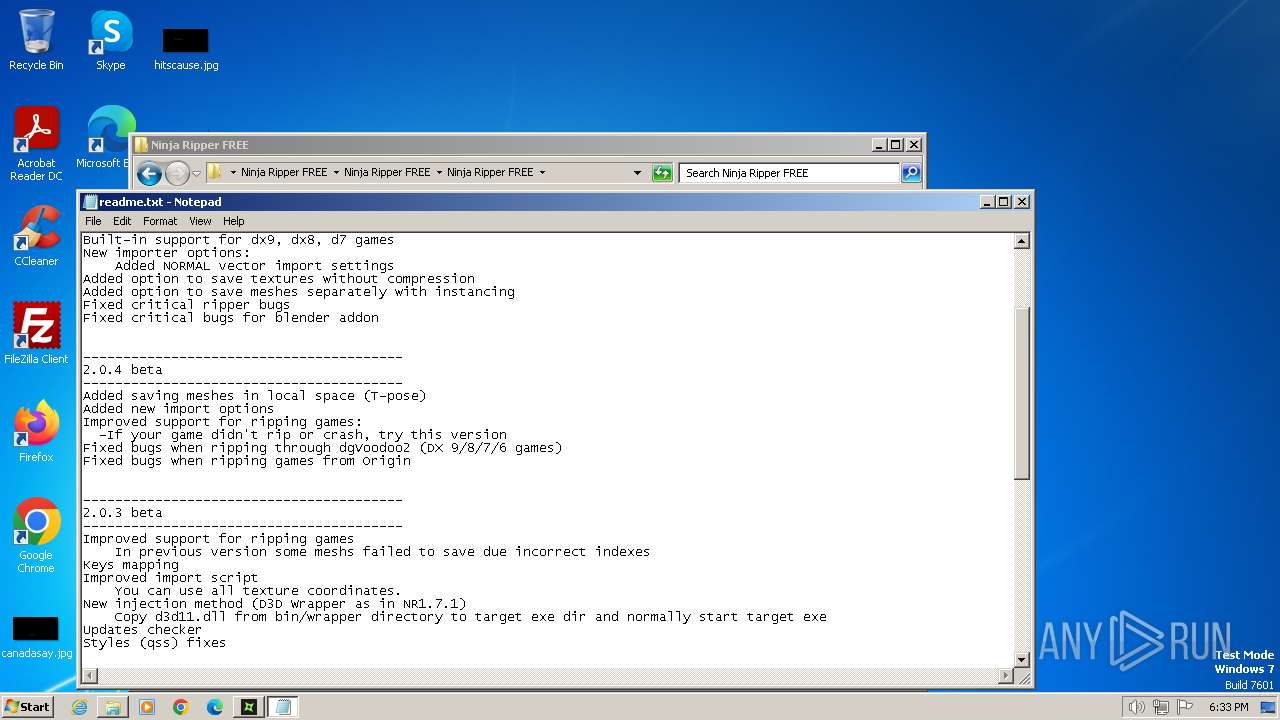Click the line "Added new import options"

tap(178, 409)
